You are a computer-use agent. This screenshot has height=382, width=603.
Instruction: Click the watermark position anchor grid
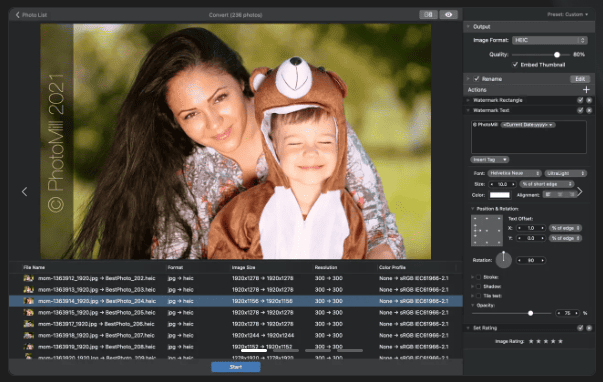(x=487, y=230)
